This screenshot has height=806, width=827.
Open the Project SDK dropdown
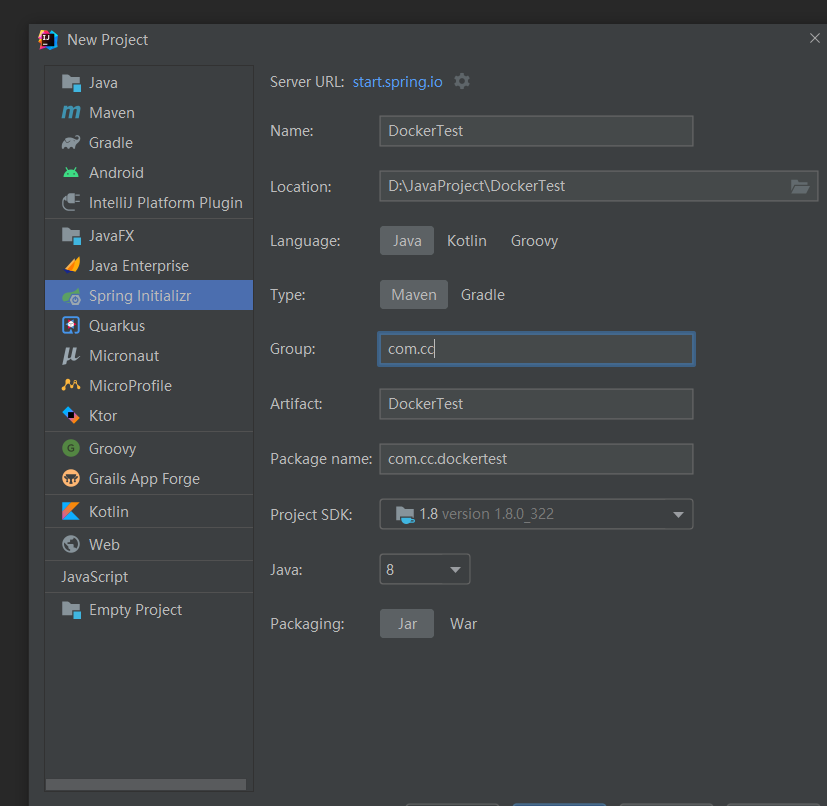pos(536,514)
